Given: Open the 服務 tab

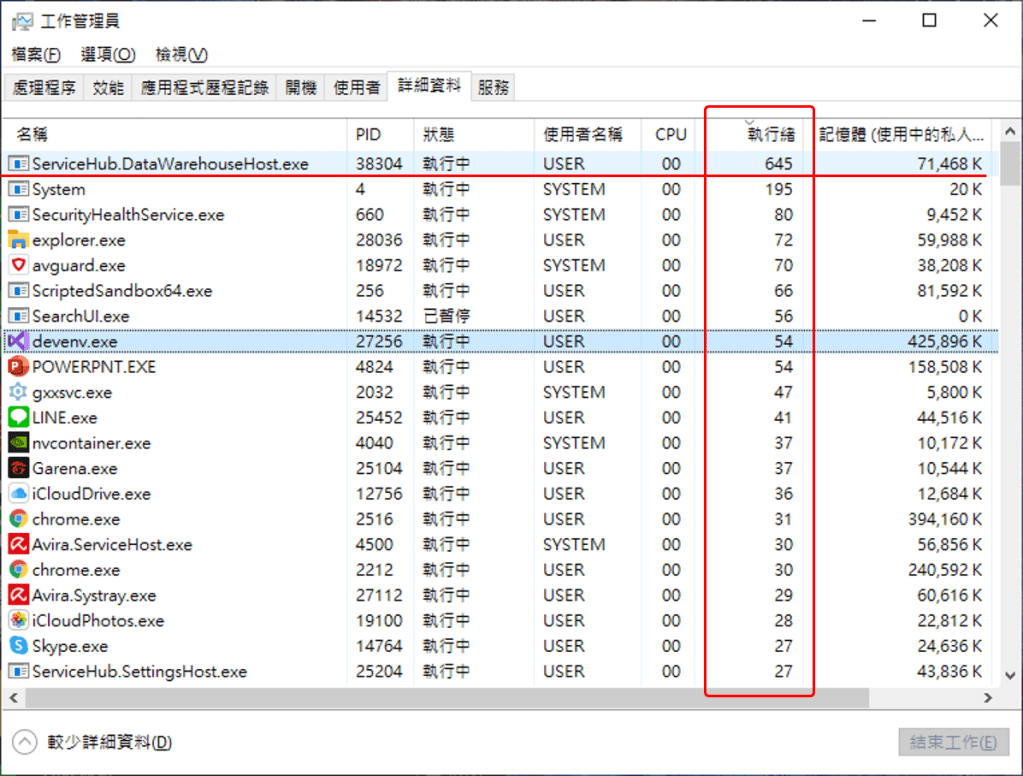Looking at the screenshot, I should (493, 88).
